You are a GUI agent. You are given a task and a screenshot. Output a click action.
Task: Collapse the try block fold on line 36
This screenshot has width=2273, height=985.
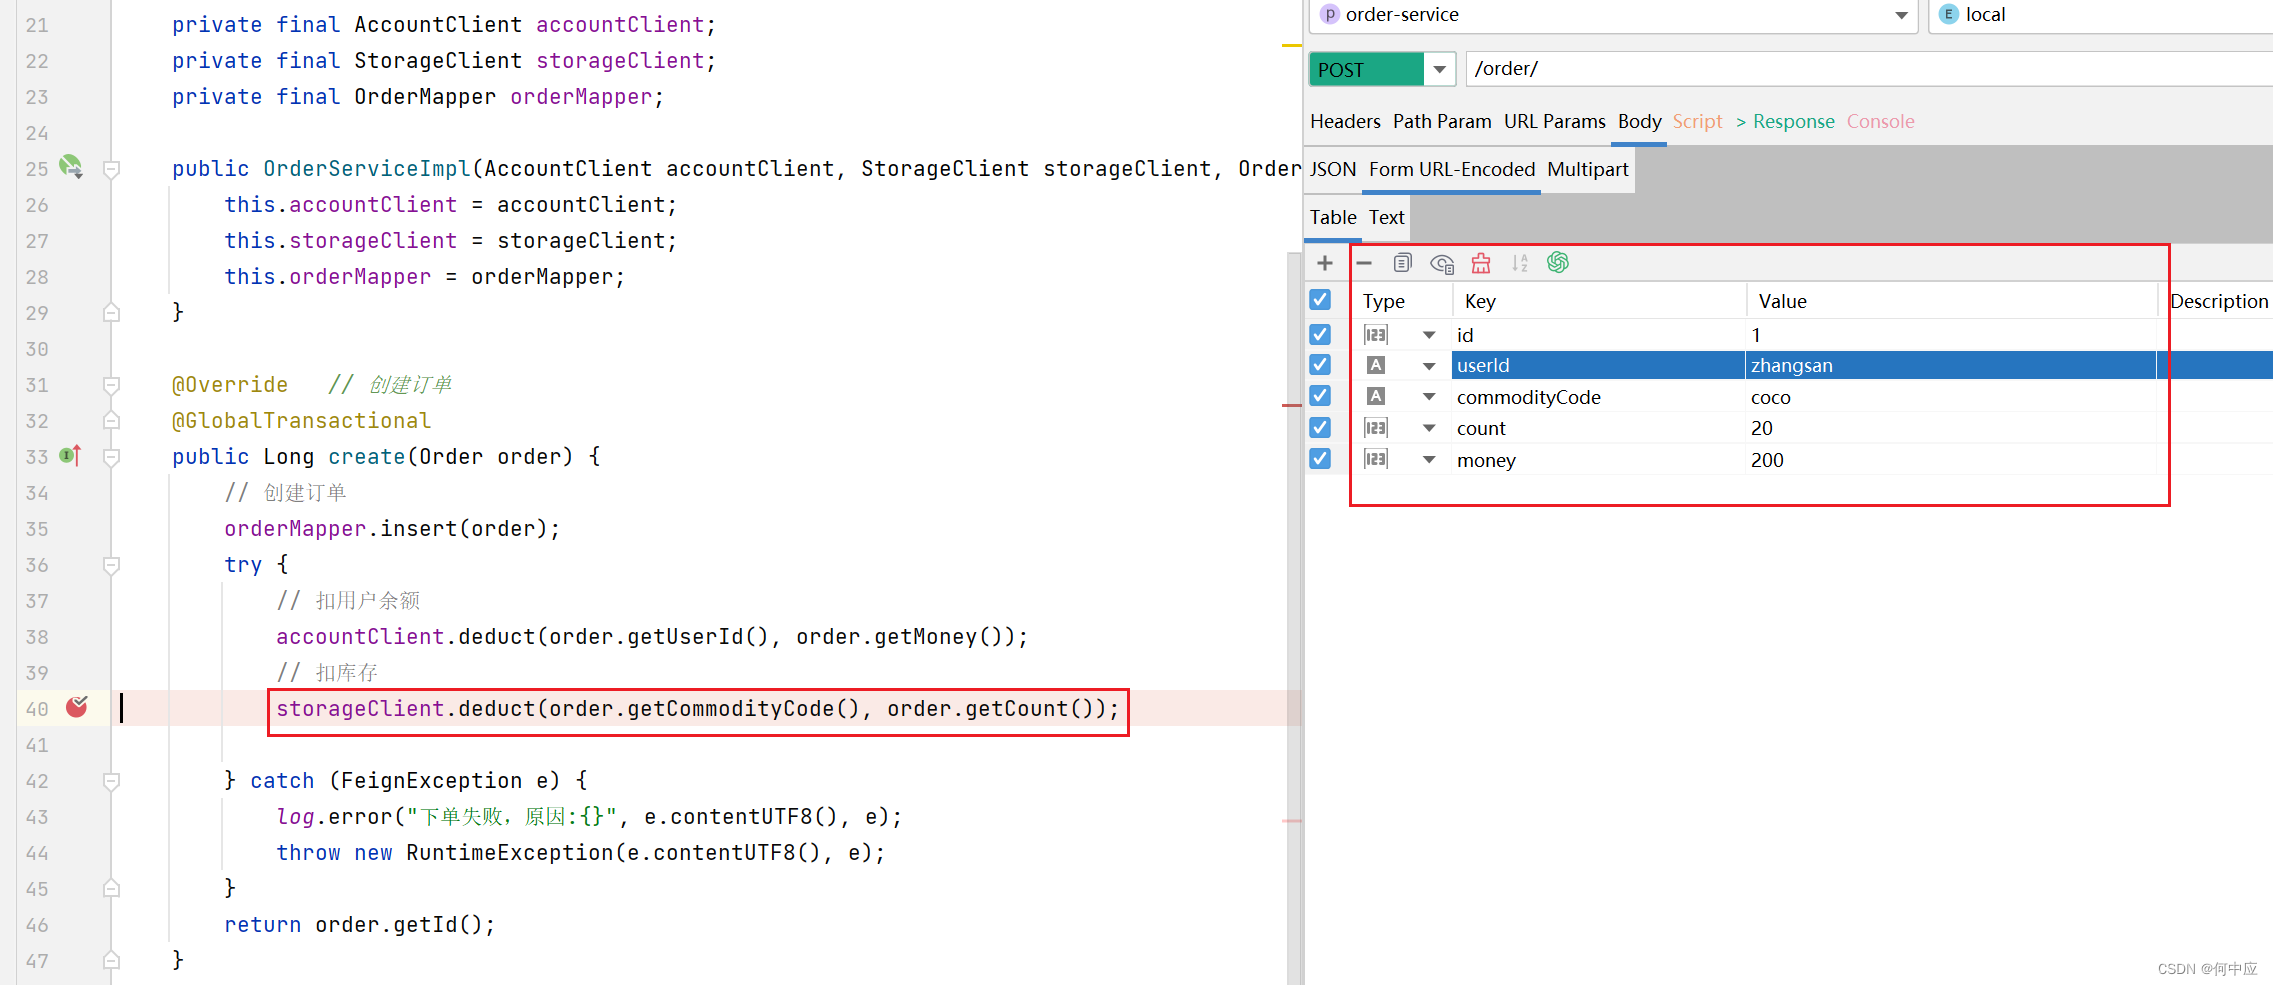tap(112, 565)
